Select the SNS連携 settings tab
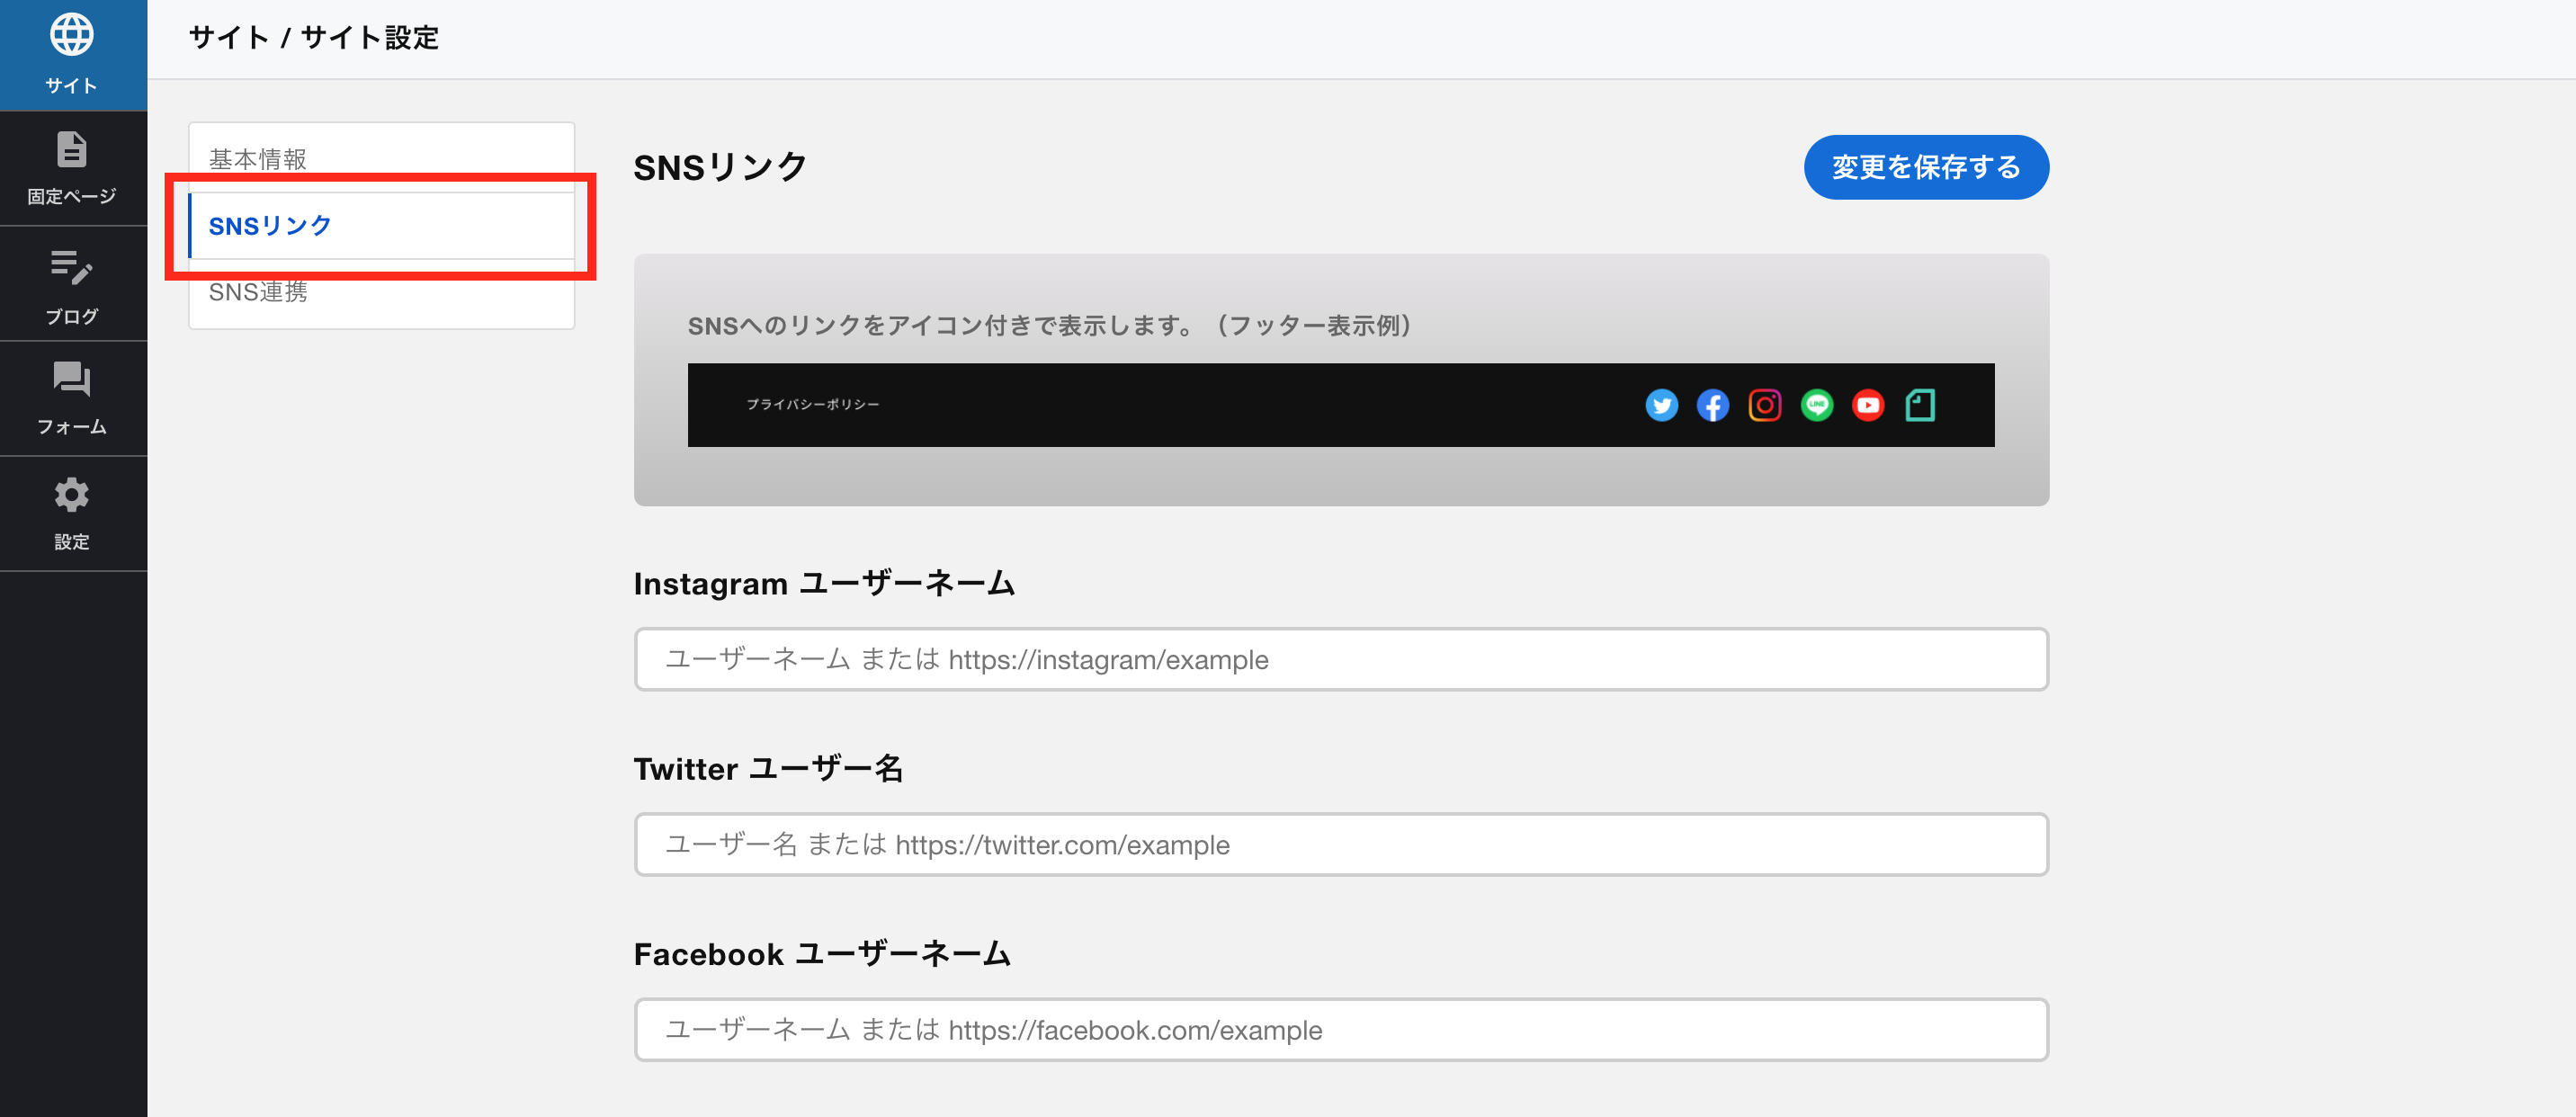This screenshot has width=2576, height=1117. tap(381, 292)
